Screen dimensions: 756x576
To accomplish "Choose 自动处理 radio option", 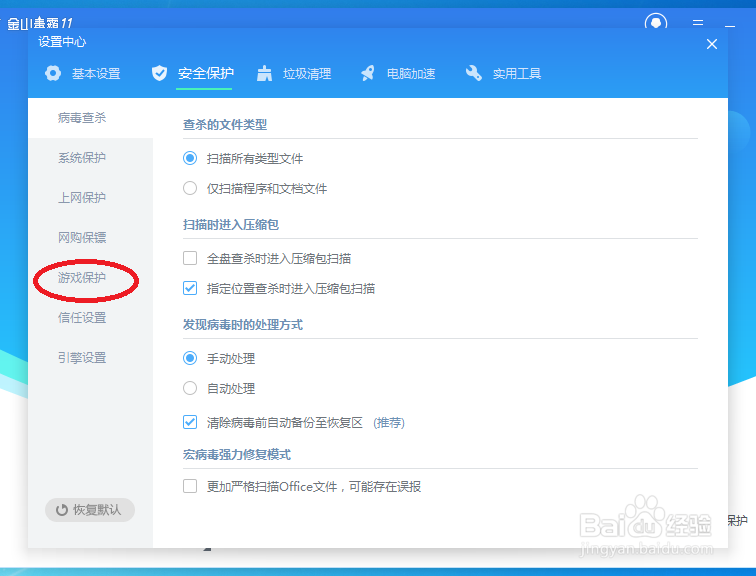I will 190,388.
